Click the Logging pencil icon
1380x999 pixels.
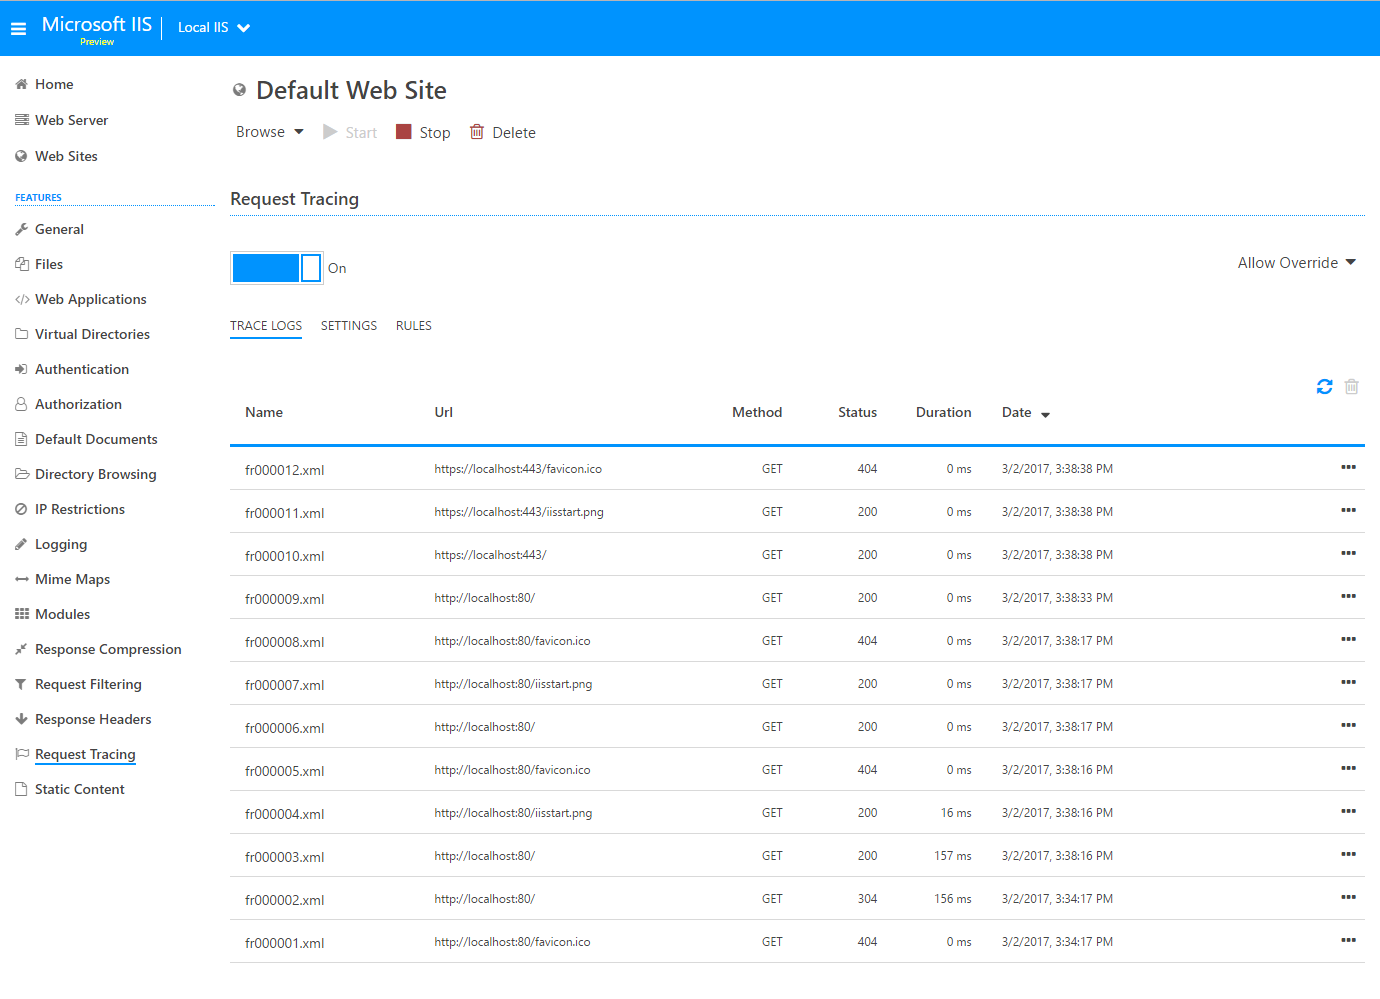click(x=21, y=544)
